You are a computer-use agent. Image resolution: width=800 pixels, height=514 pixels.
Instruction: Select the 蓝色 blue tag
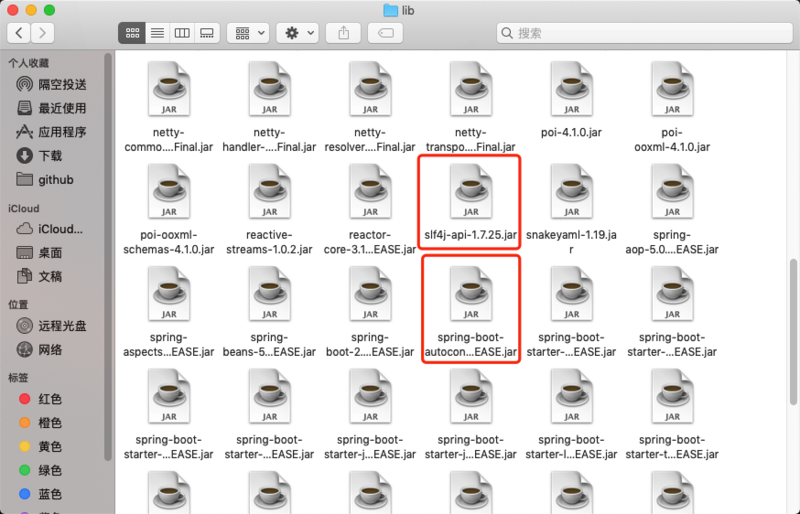coord(40,494)
